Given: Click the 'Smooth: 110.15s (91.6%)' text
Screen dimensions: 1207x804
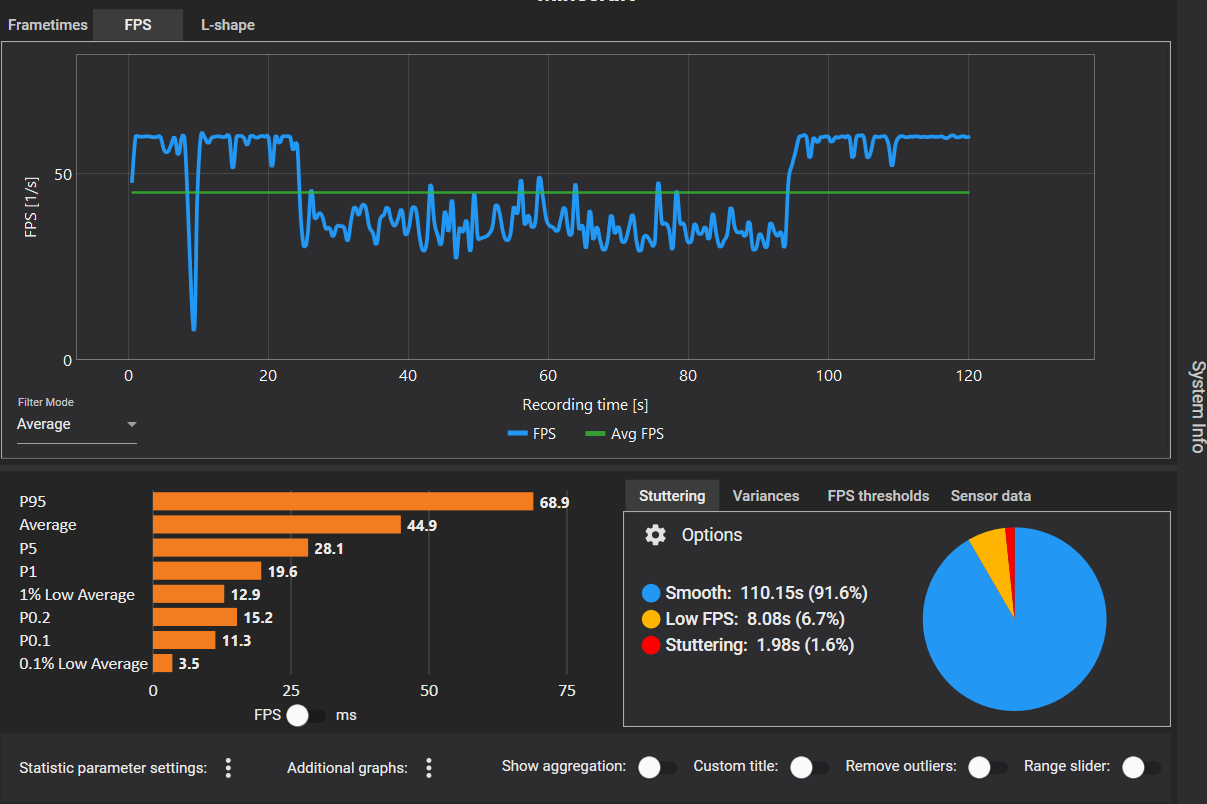Looking at the screenshot, I should (766, 593).
